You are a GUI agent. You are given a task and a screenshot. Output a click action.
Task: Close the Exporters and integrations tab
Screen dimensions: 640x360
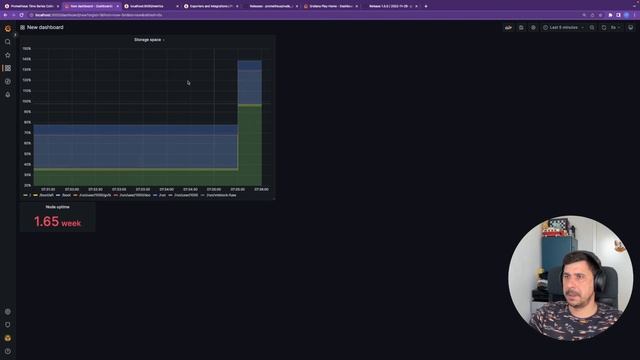coord(237,6)
